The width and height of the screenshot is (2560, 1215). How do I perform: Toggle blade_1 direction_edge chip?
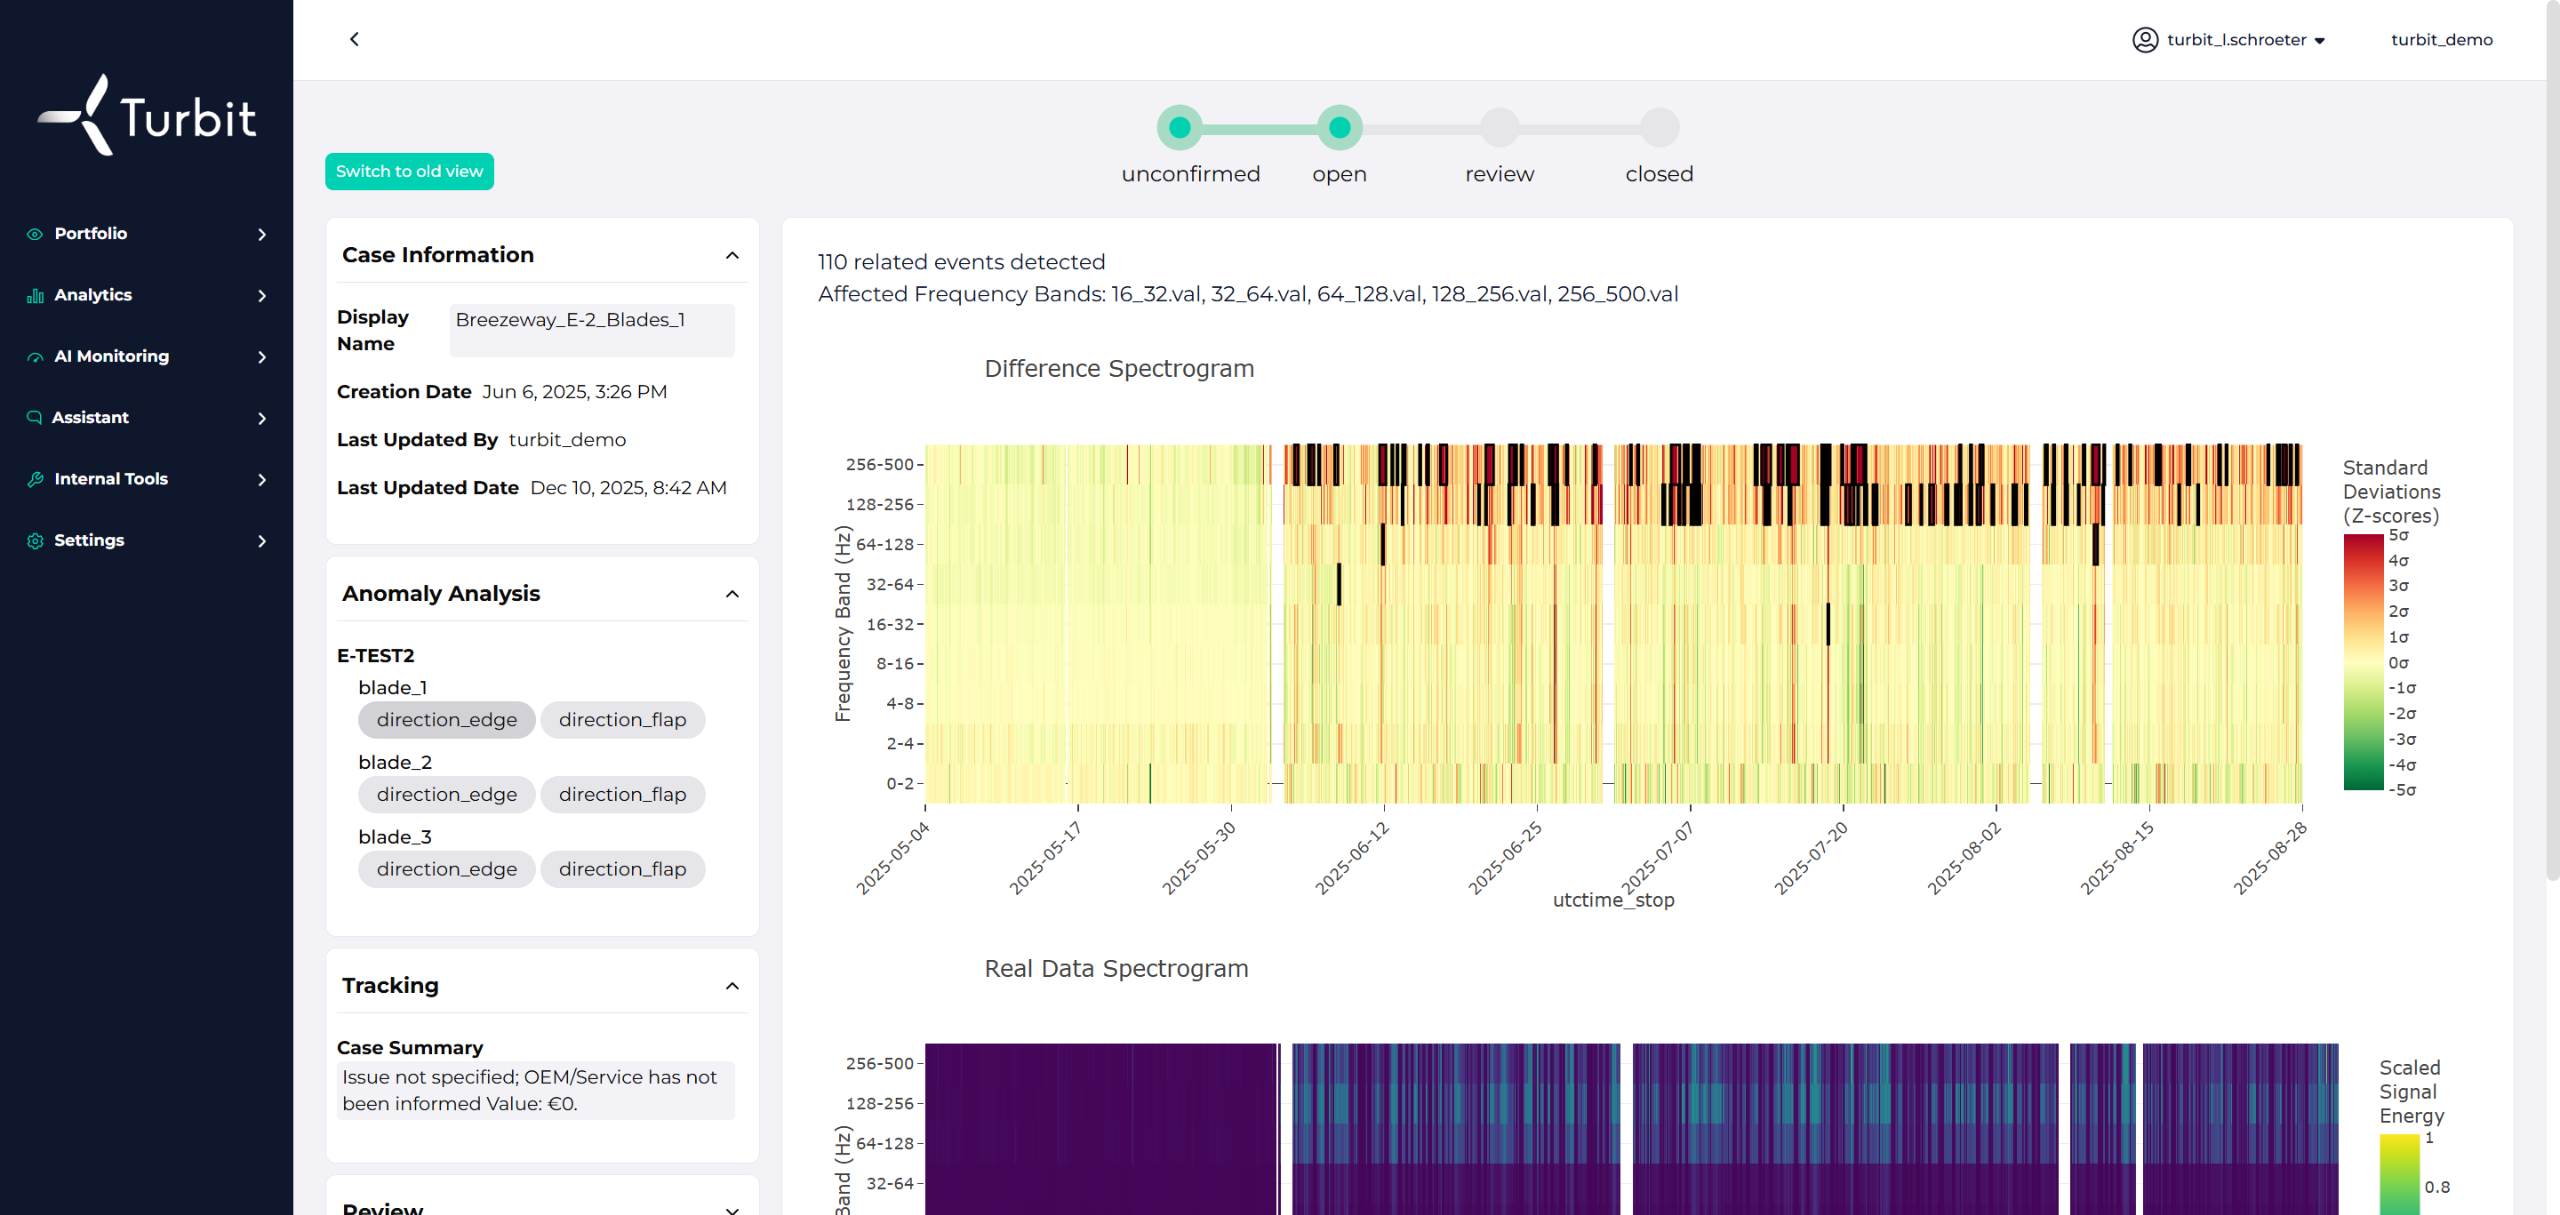(446, 720)
